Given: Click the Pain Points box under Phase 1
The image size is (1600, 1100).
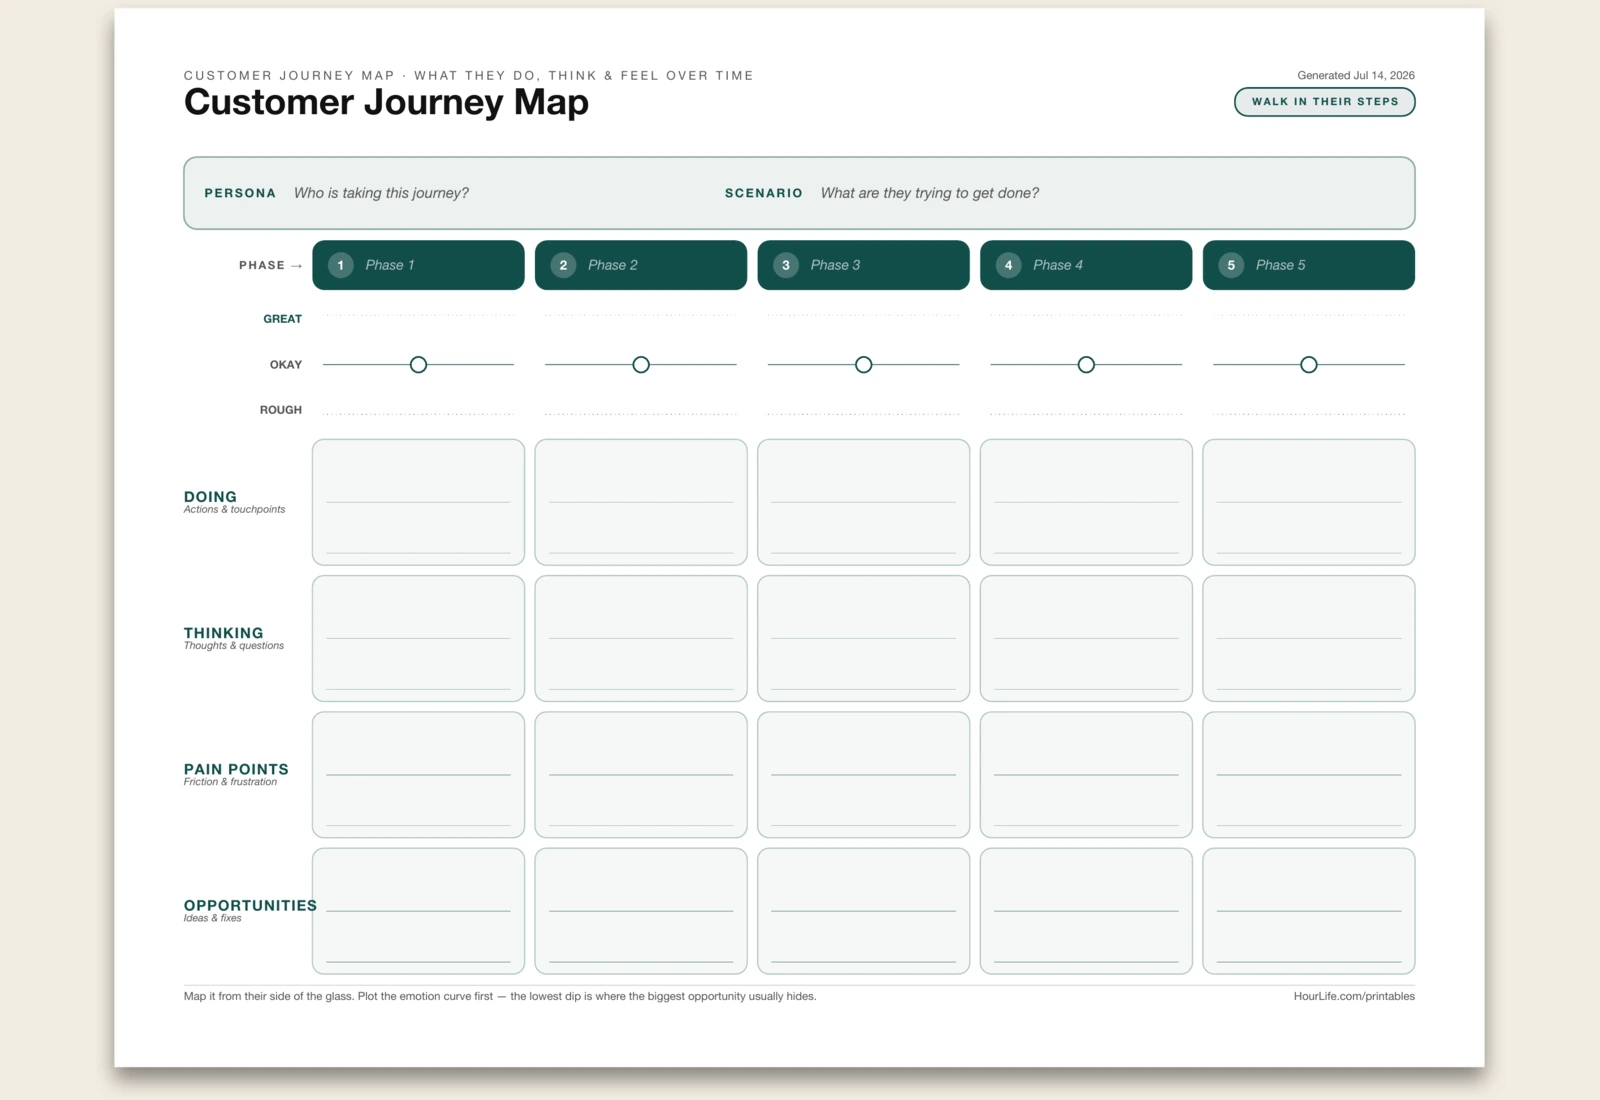Looking at the screenshot, I should tap(418, 775).
